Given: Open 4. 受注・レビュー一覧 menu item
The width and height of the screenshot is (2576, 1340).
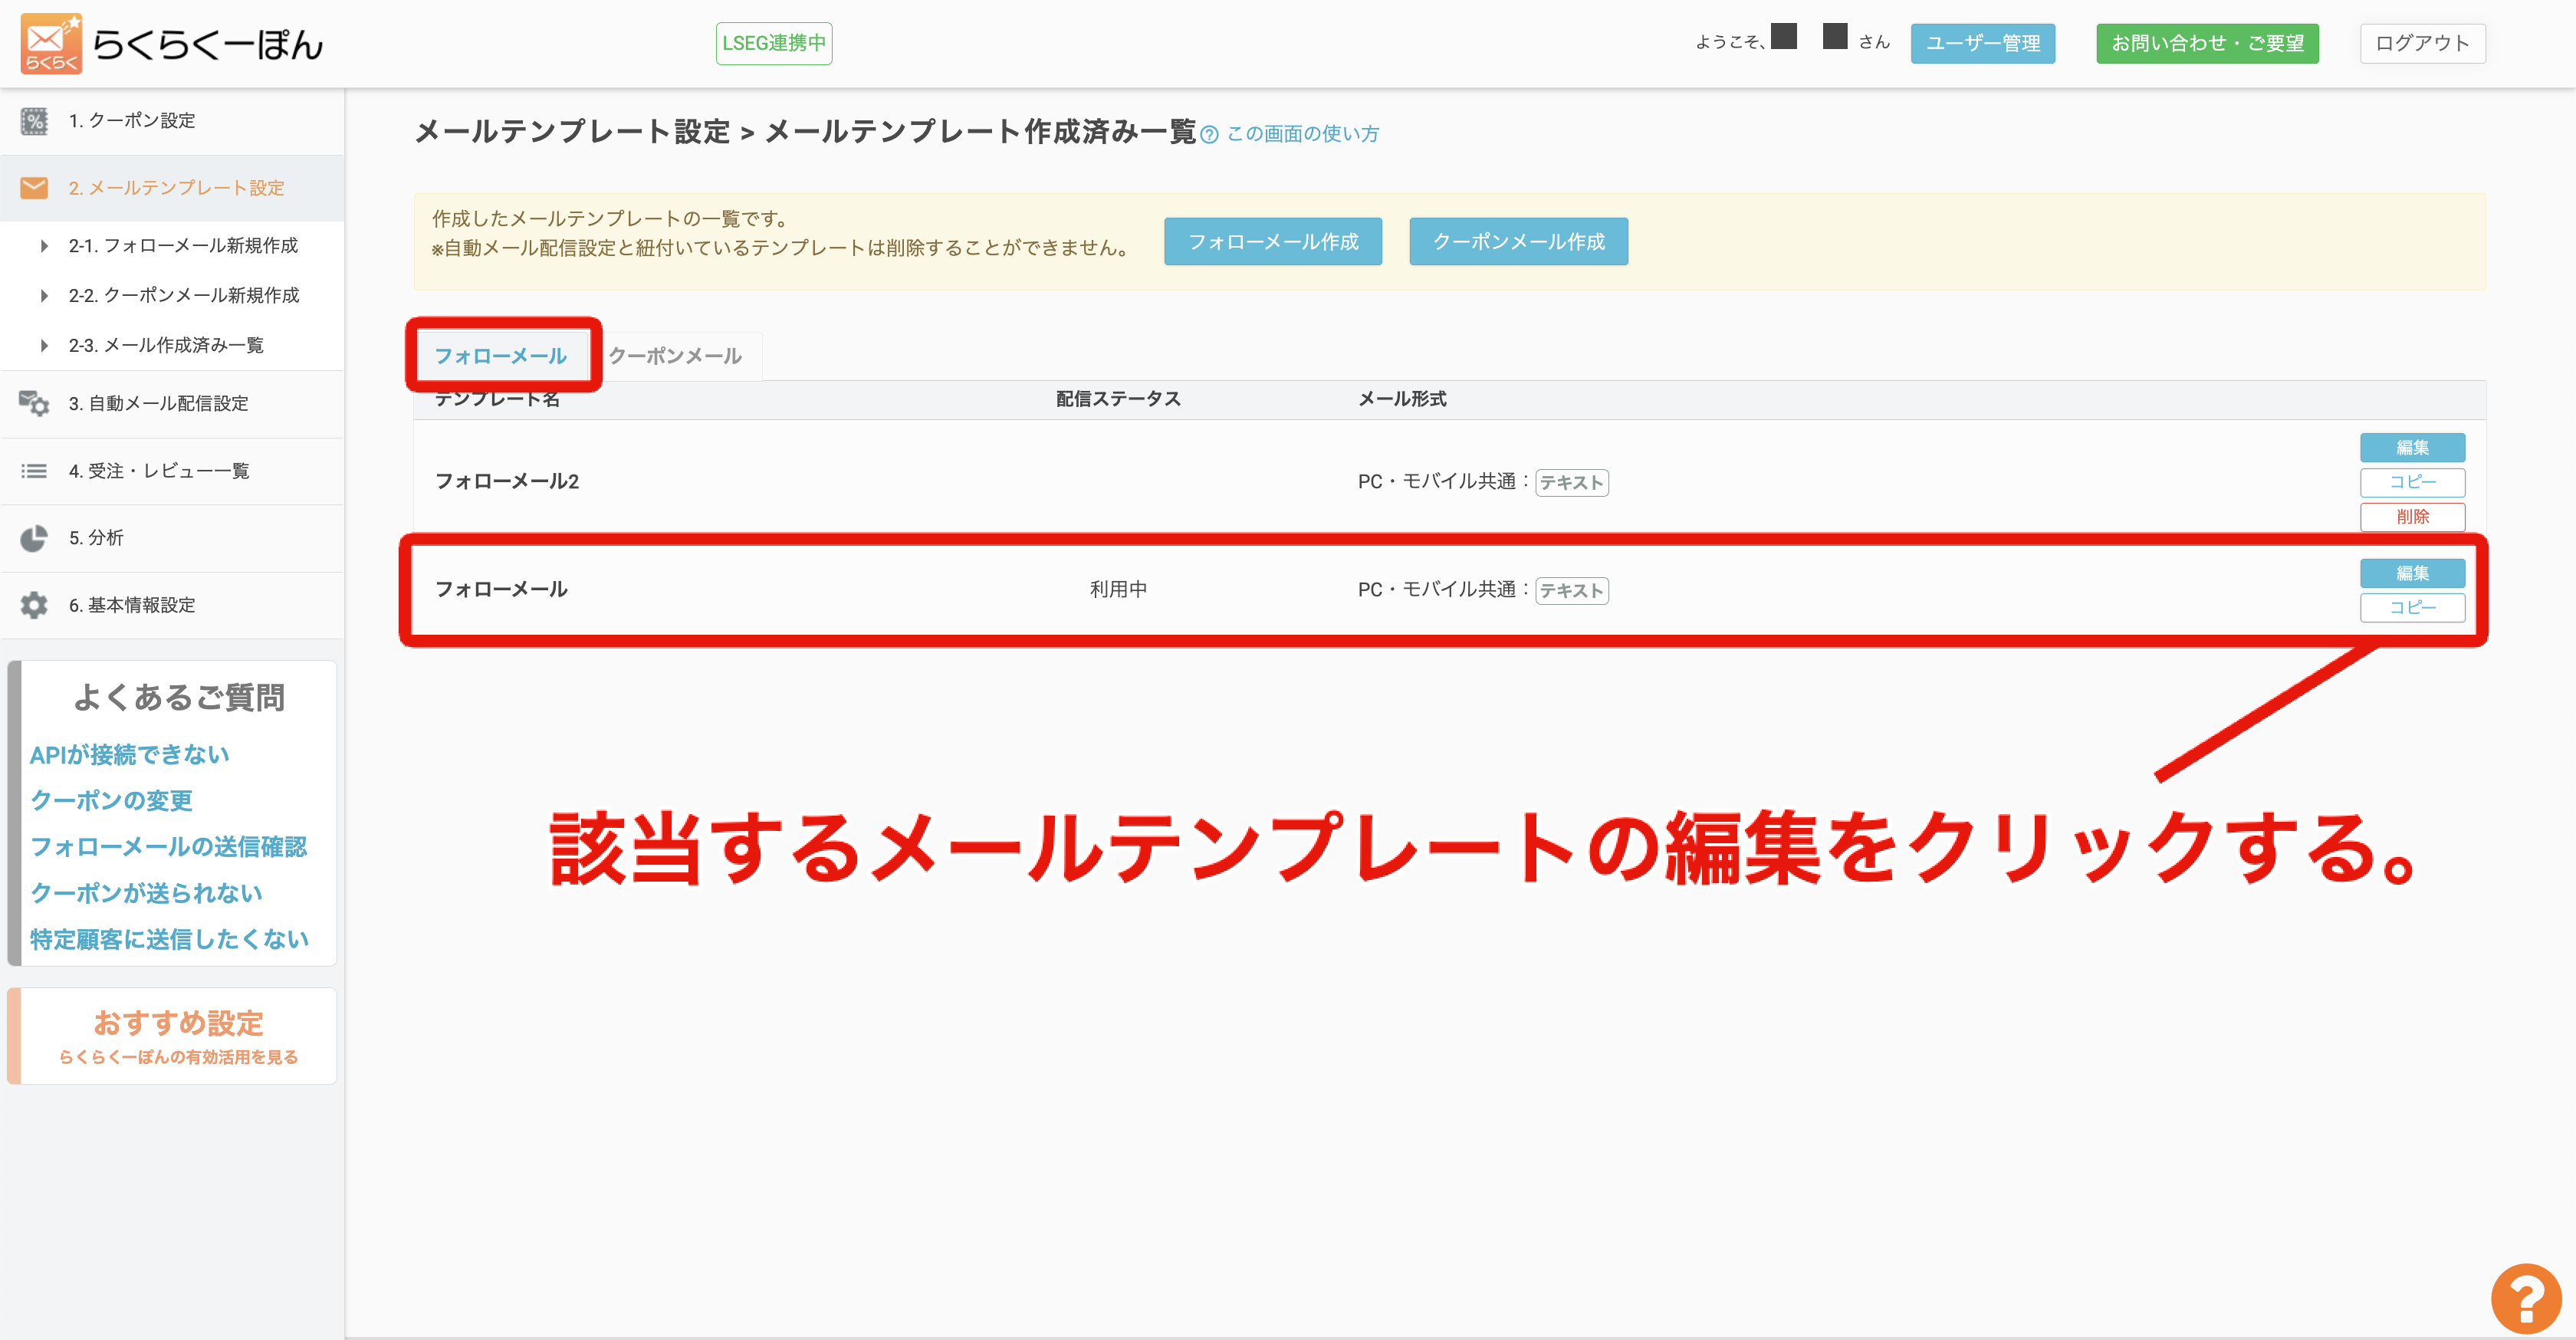Looking at the screenshot, I should [x=172, y=471].
